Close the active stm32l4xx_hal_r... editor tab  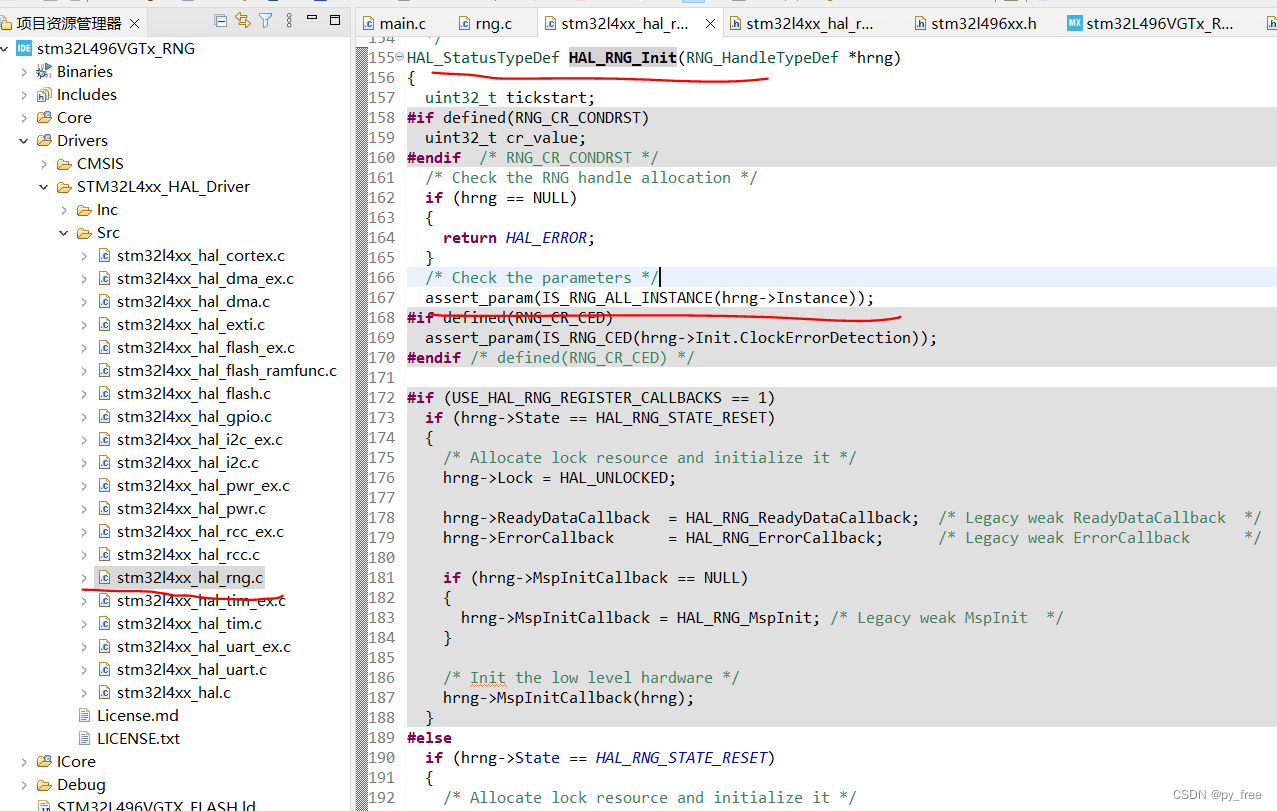coord(710,24)
